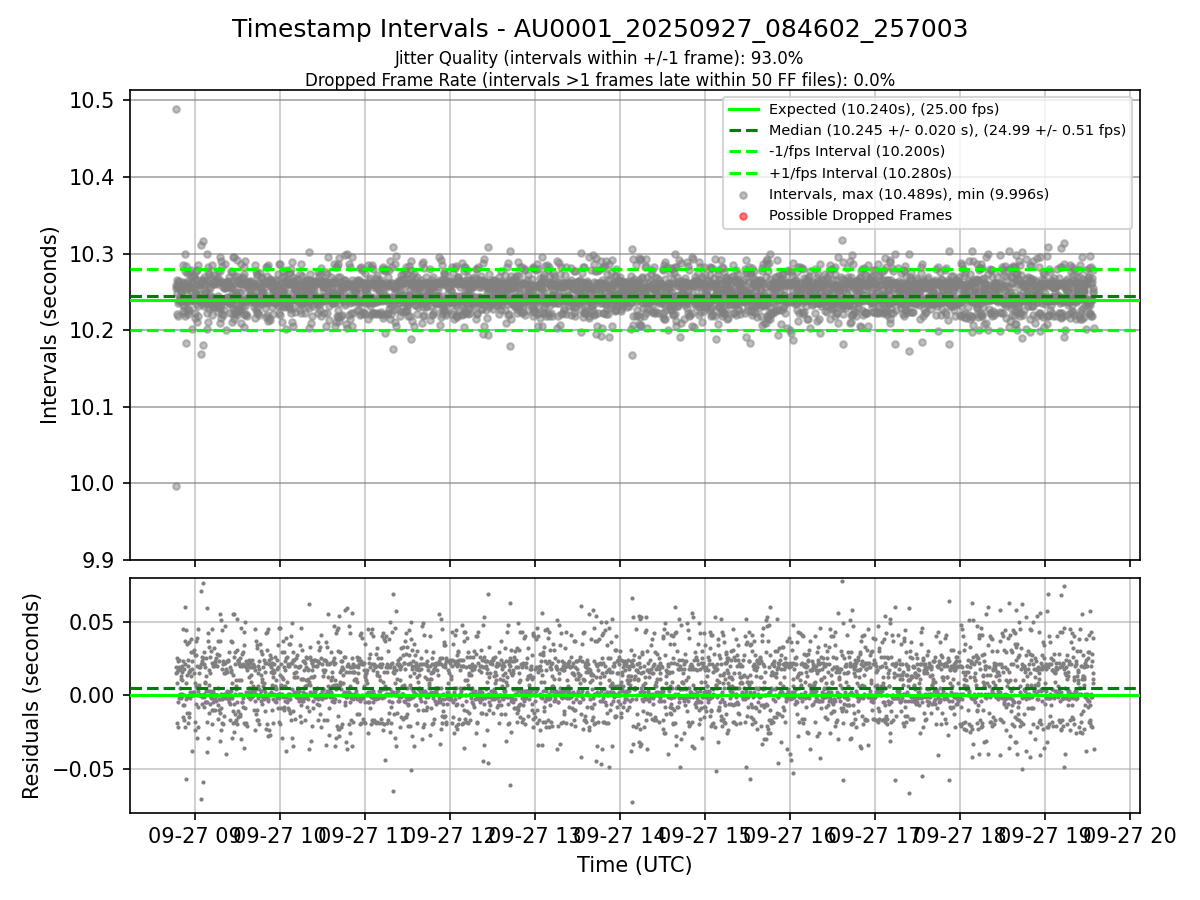Click legend entry 'Expected (10.240s), (25.00 fps)'
Image resolution: width=1200 pixels, height=900 pixels.
(x=883, y=109)
